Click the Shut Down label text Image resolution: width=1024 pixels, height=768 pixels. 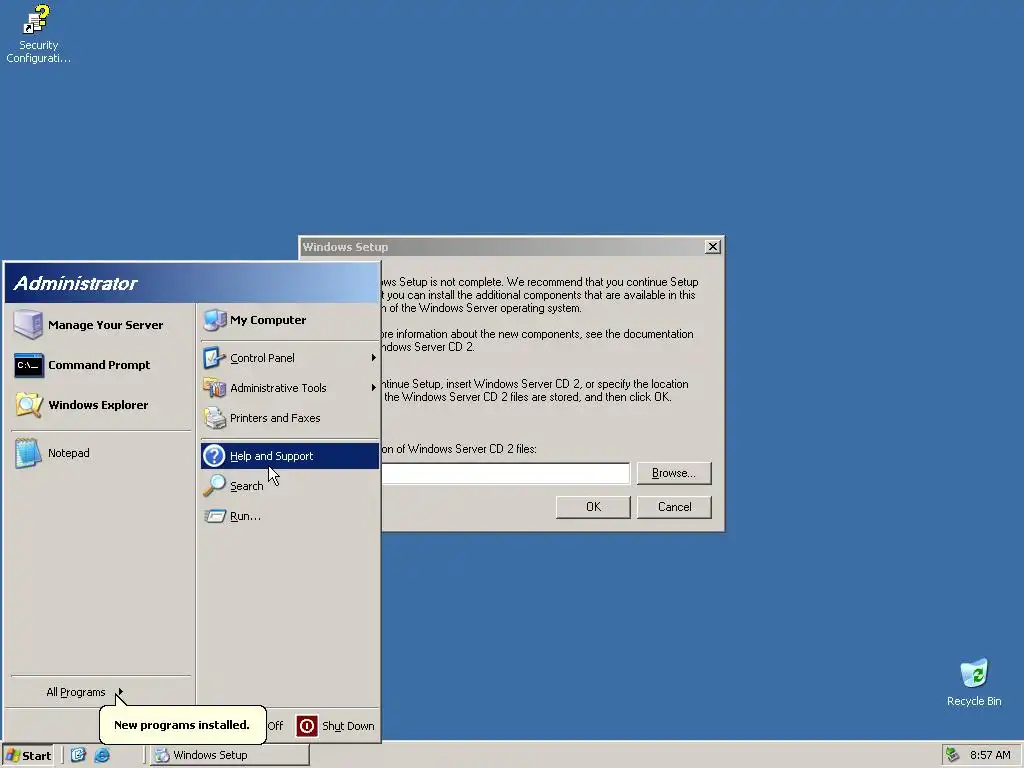pyautogui.click(x=348, y=726)
